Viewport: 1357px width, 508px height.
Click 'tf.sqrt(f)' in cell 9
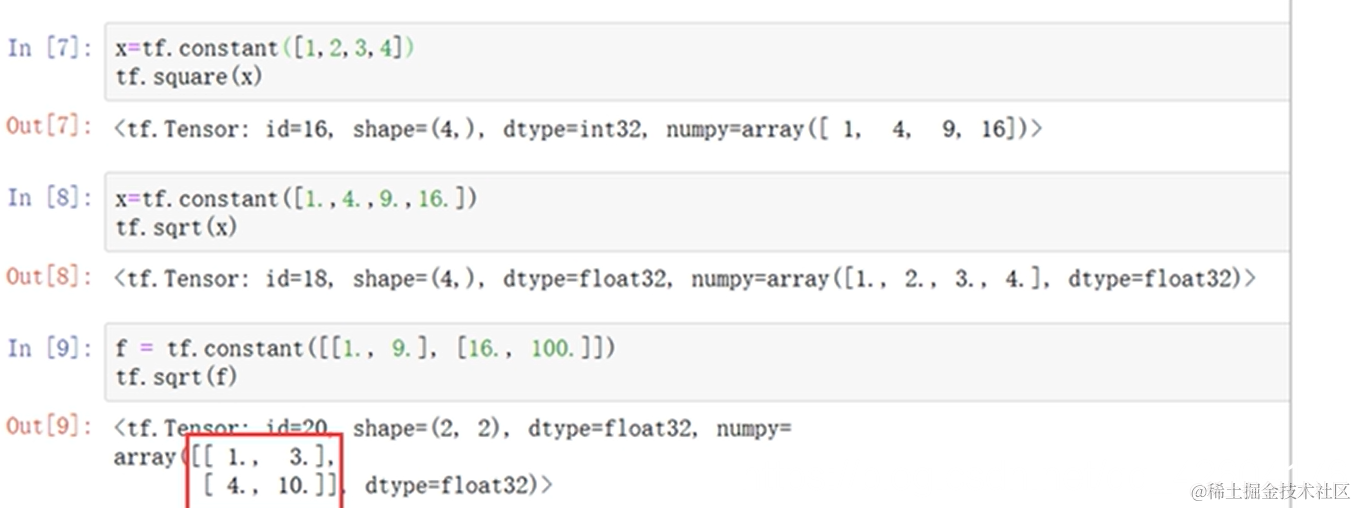tap(176, 377)
